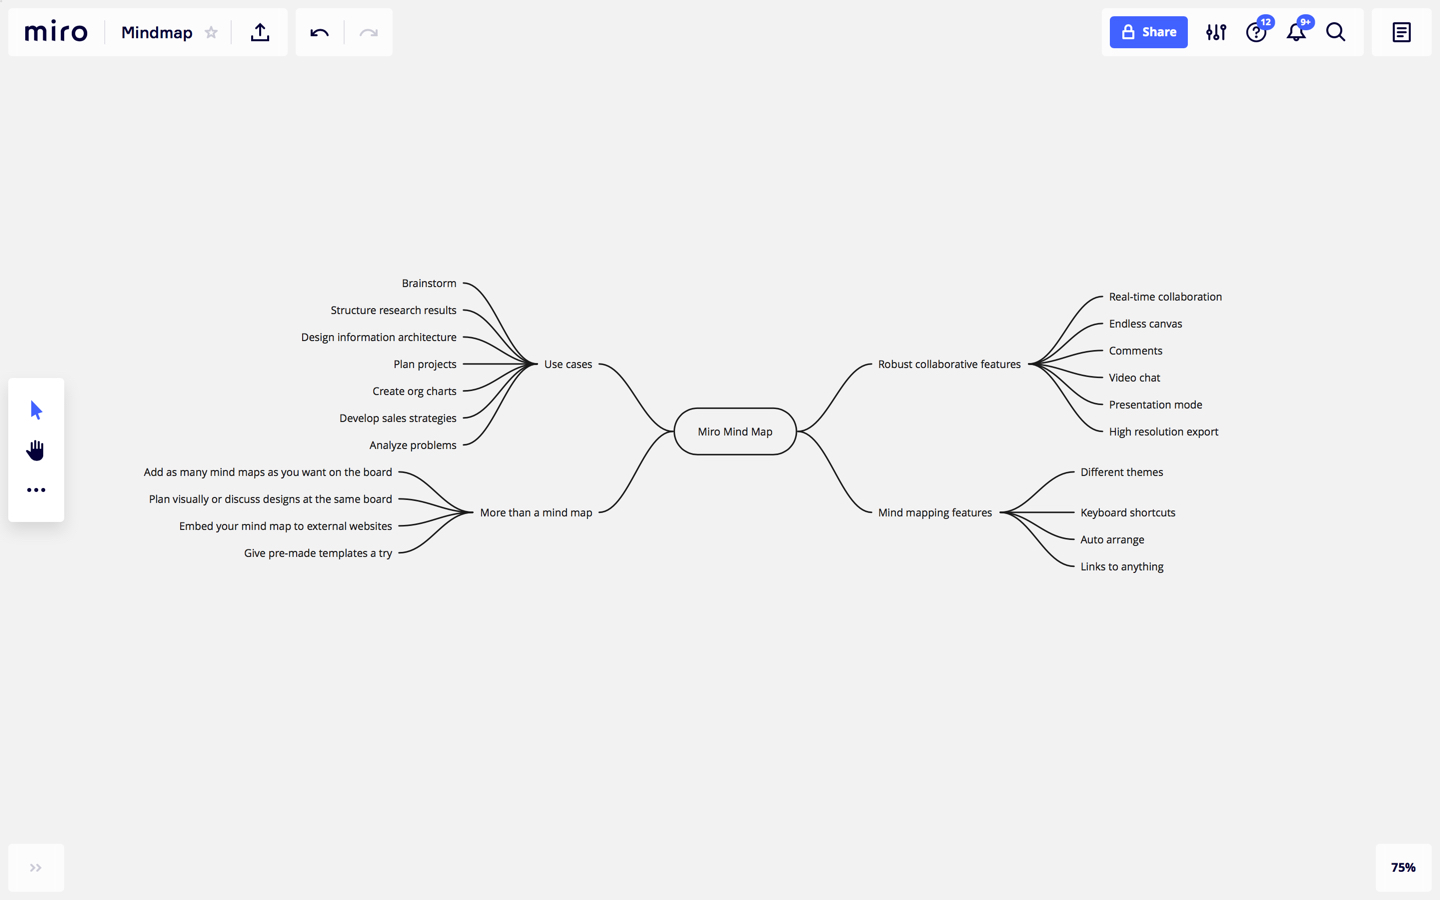
Task: Select the cursor selection tool
Action: (x=36, y=410)
